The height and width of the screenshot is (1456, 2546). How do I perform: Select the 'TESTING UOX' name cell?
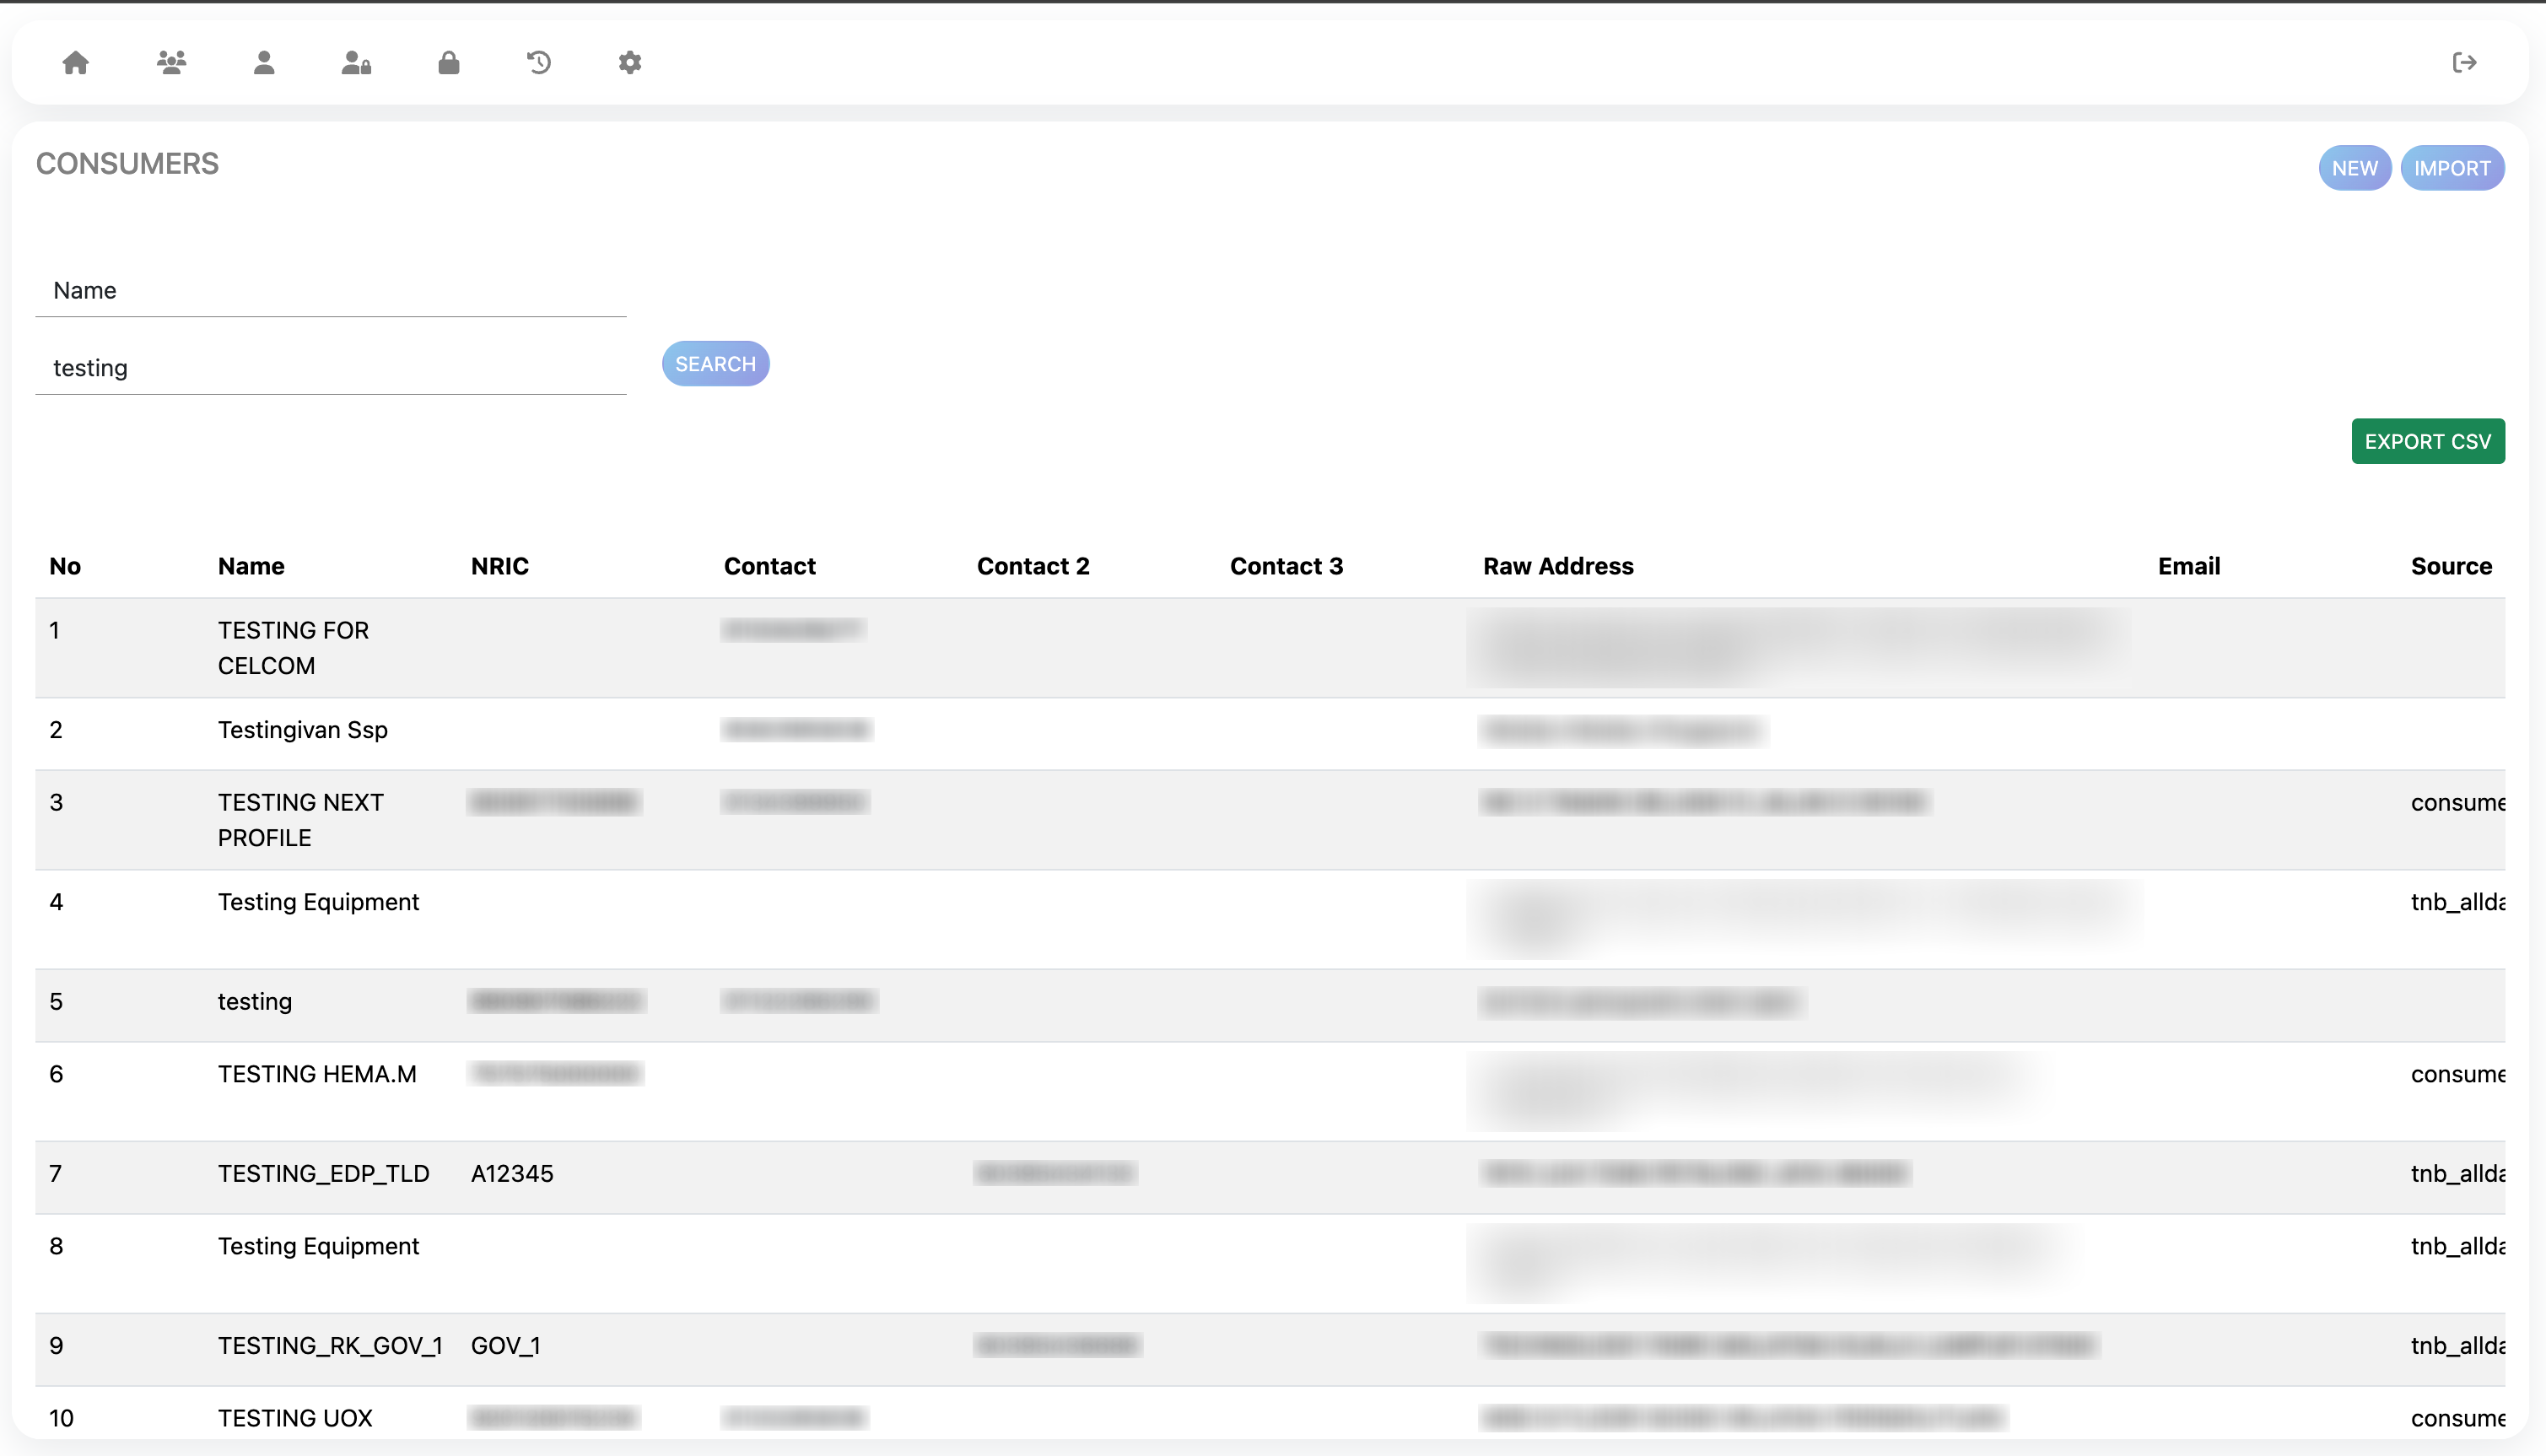coord(295,1418)
